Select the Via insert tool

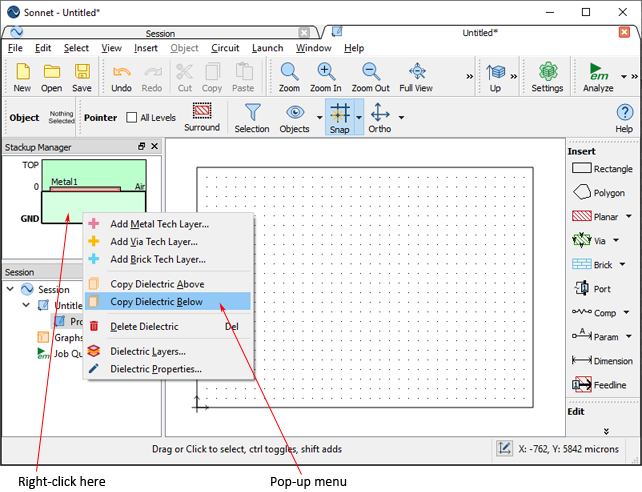[x=589, y=241]
